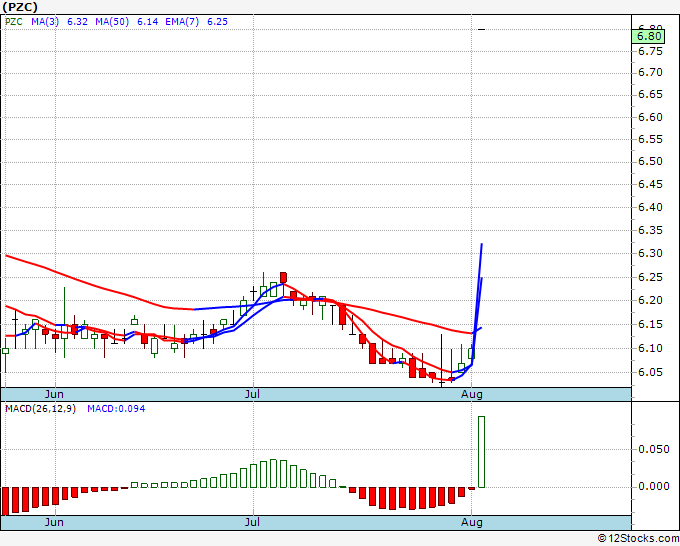Click Aug on the price chart time axis

472,394
